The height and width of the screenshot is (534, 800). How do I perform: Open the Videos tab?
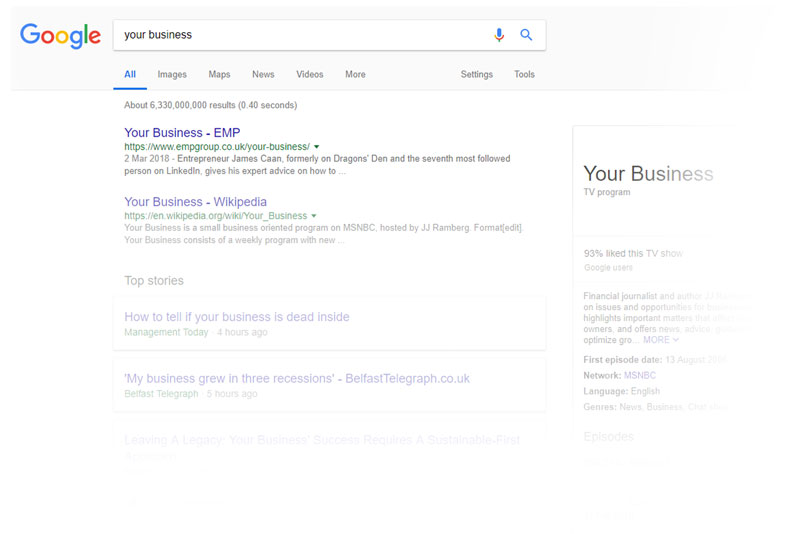[310, 74]
